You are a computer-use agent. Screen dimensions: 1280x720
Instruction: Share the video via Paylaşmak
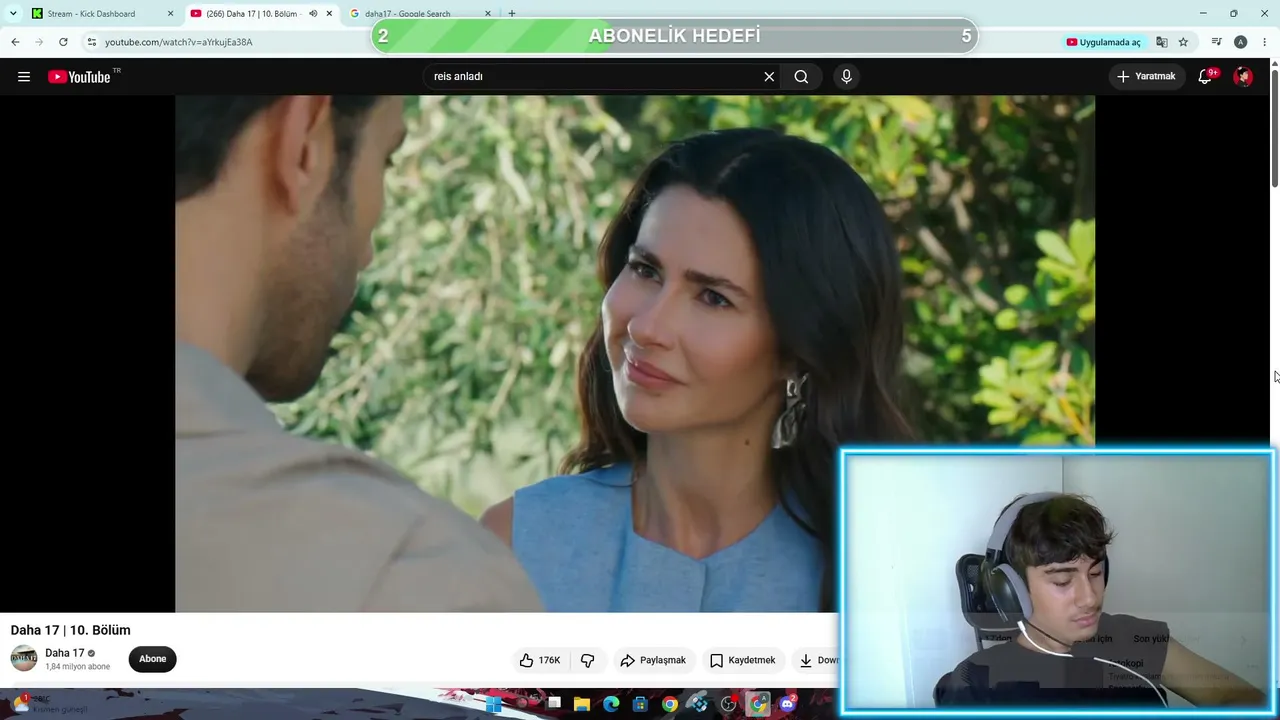(x=653, y=660)
